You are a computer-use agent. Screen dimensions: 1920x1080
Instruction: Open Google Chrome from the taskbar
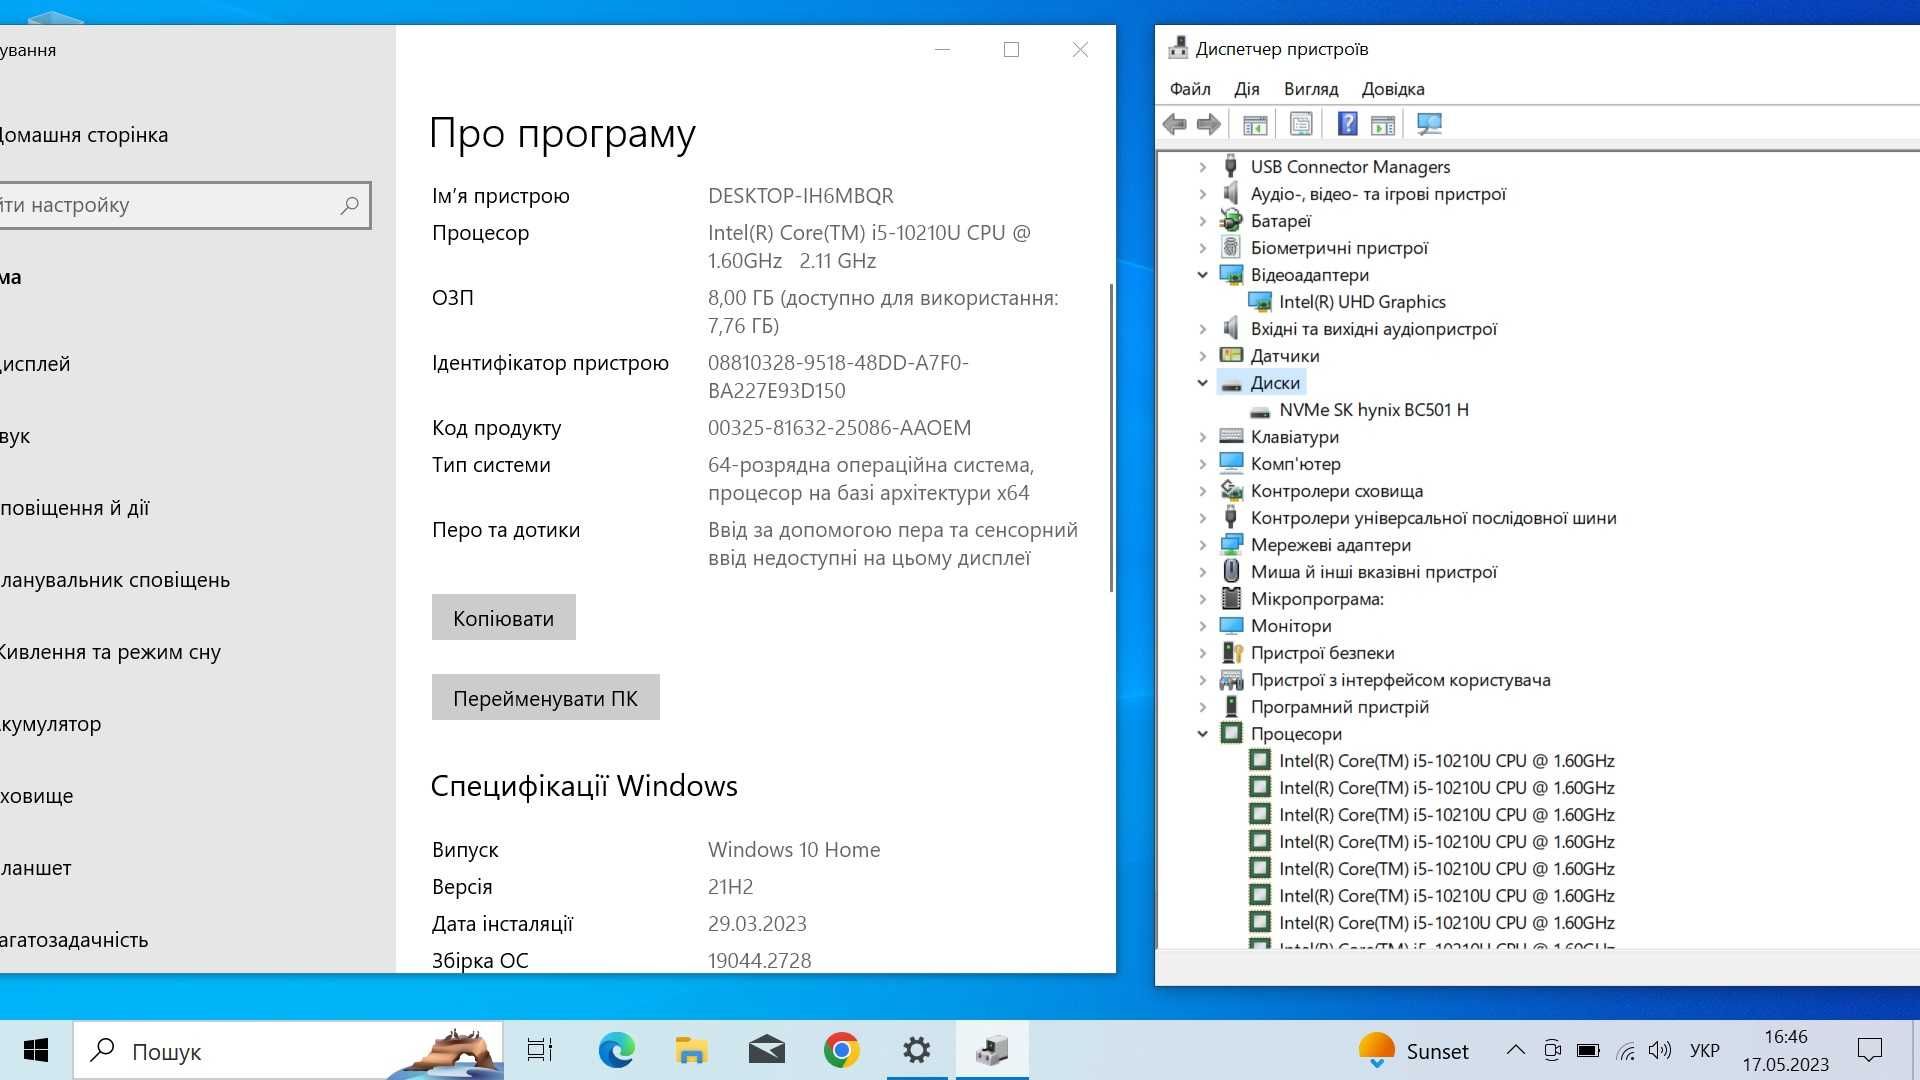point(841,1050)
